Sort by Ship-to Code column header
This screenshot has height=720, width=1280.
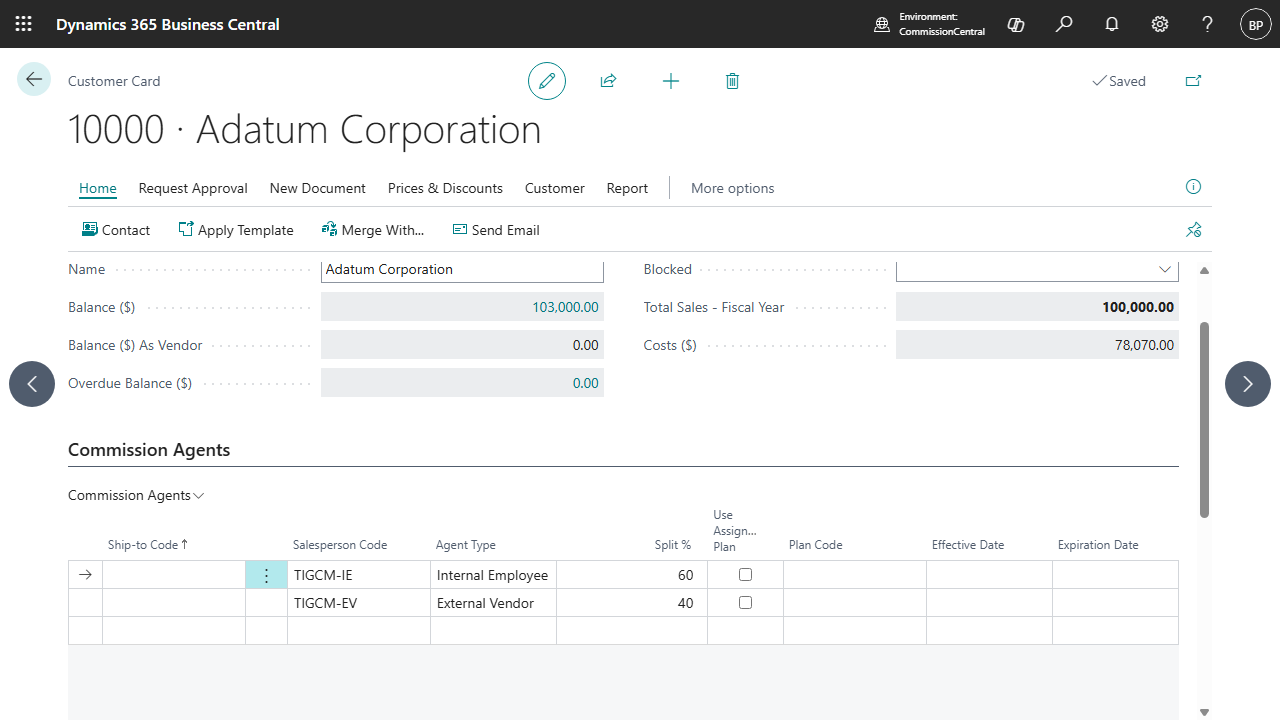tap(148, 545)
